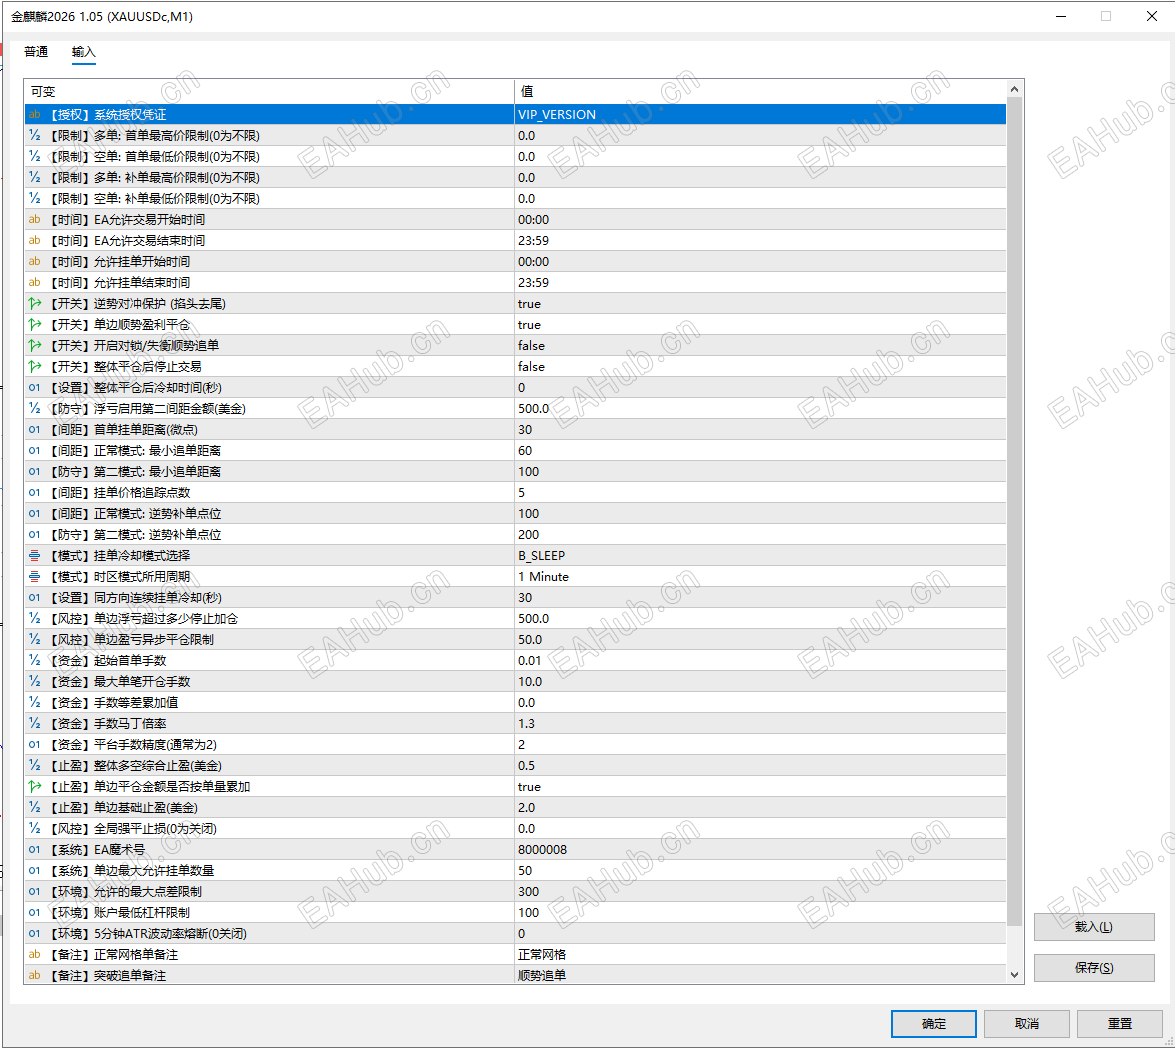Image resolution: width=1175 pixels, height=1048 pixels.
Task: Edit the 手数马丁倍率 value 1.3
Action: click(760, 724)
